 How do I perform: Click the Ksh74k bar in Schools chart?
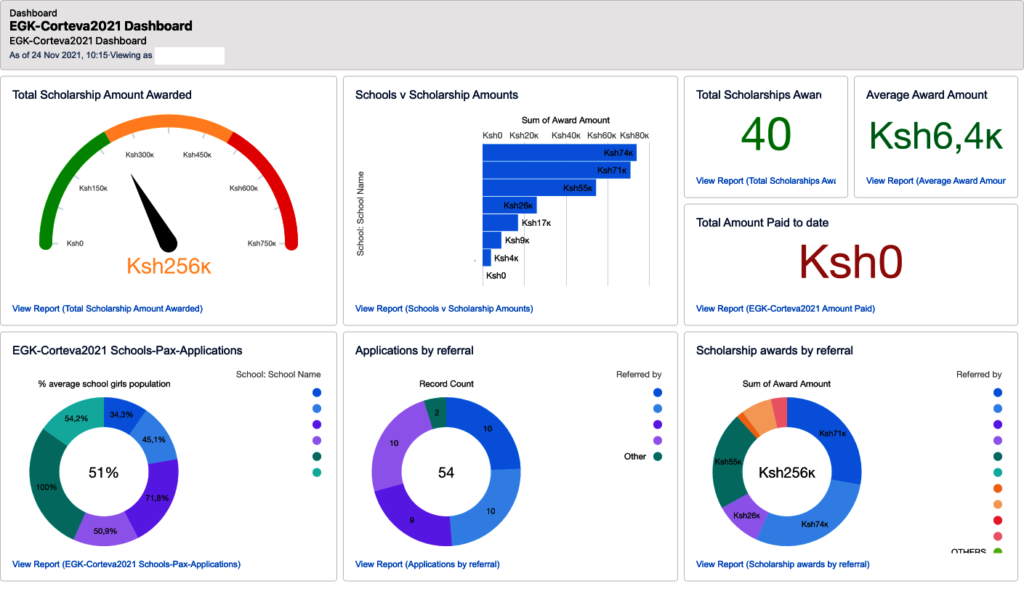click(560, 153)
